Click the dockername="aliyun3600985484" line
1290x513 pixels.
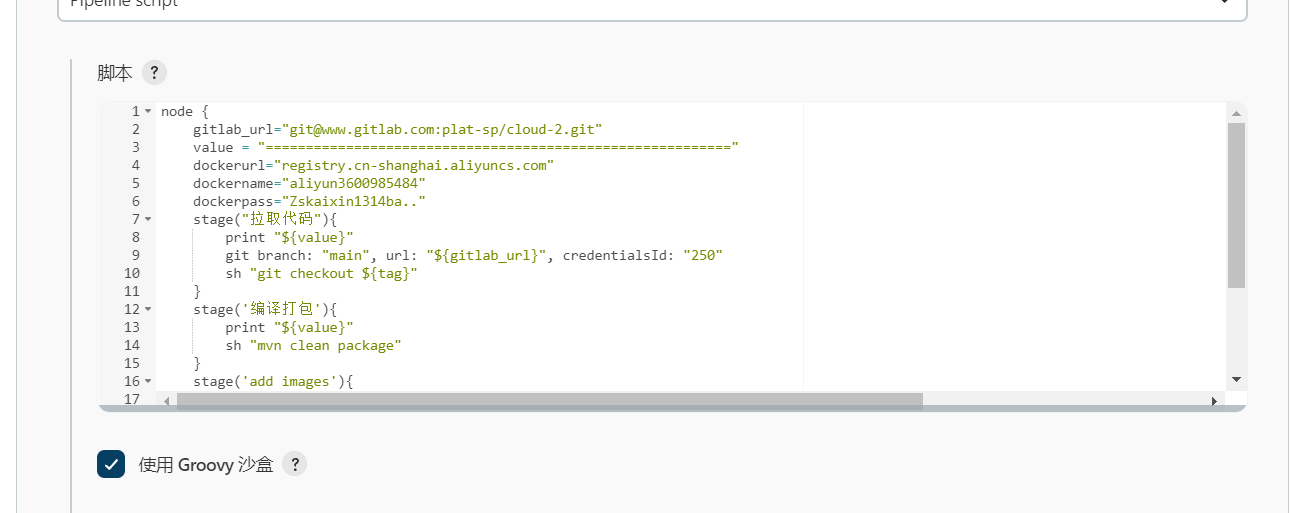(x=309, y=183)
